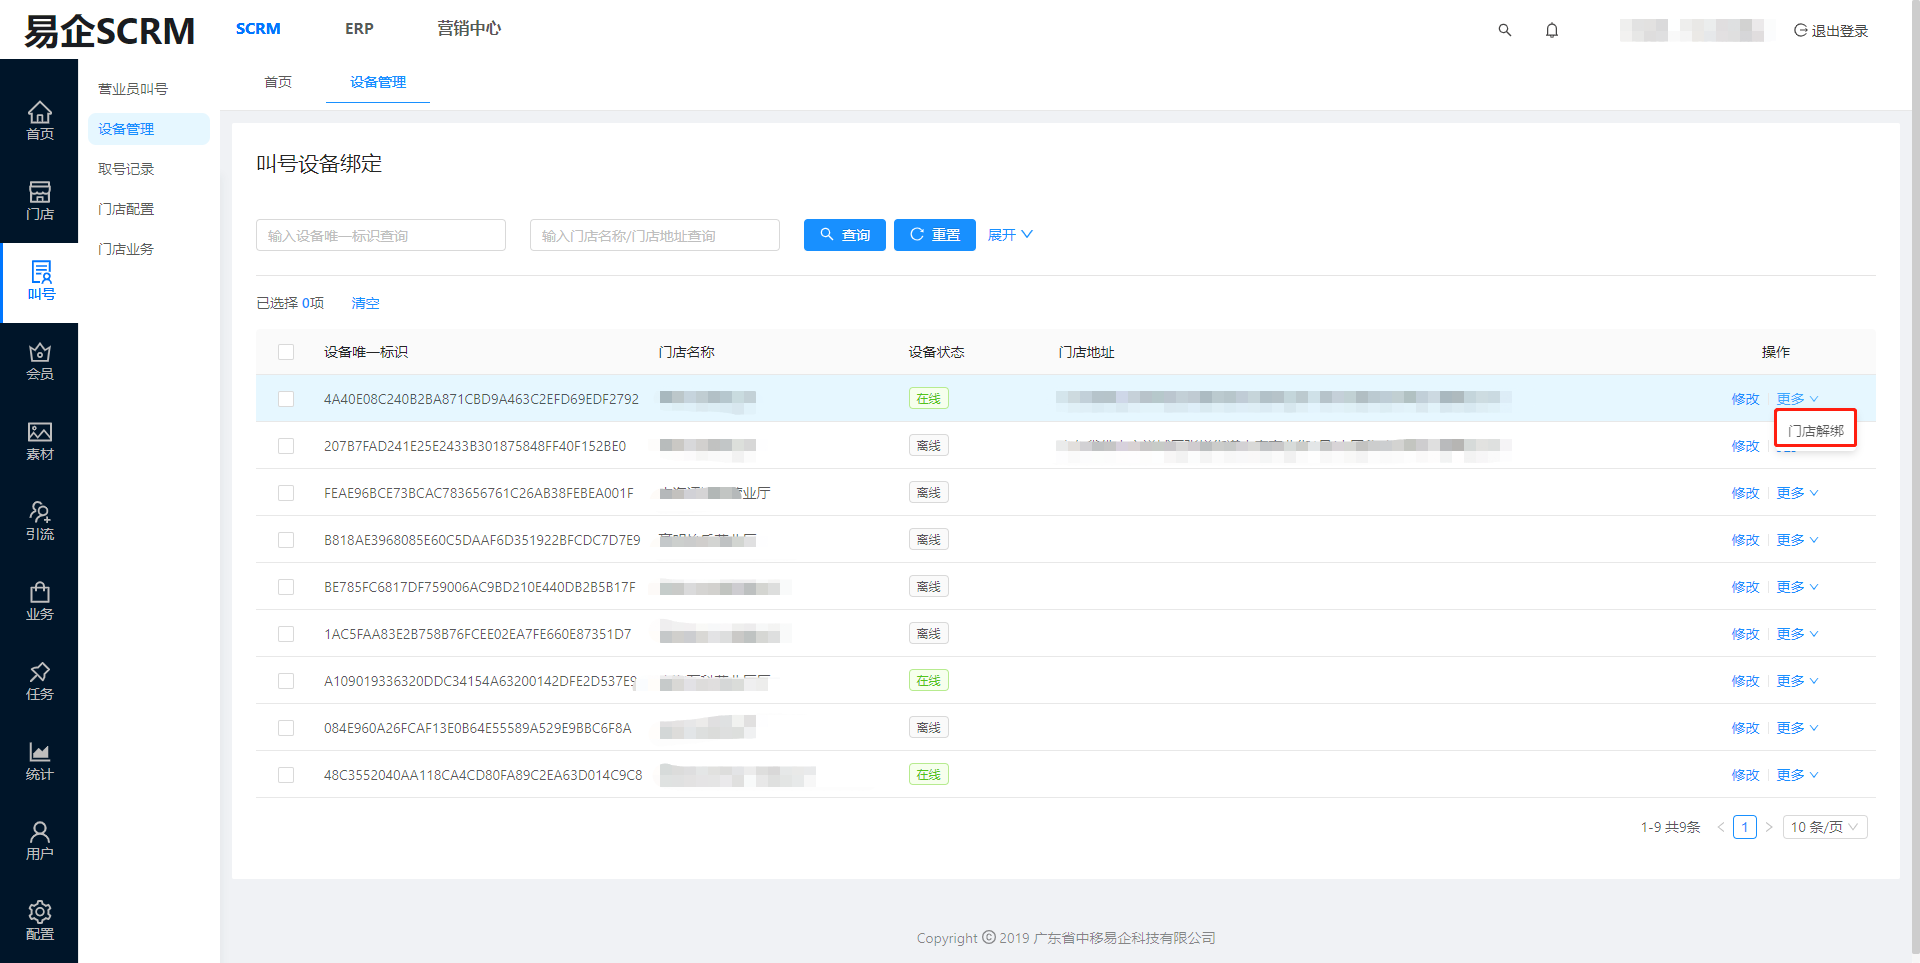Open 营销中心 in top navigation

[x=469, y=29]
